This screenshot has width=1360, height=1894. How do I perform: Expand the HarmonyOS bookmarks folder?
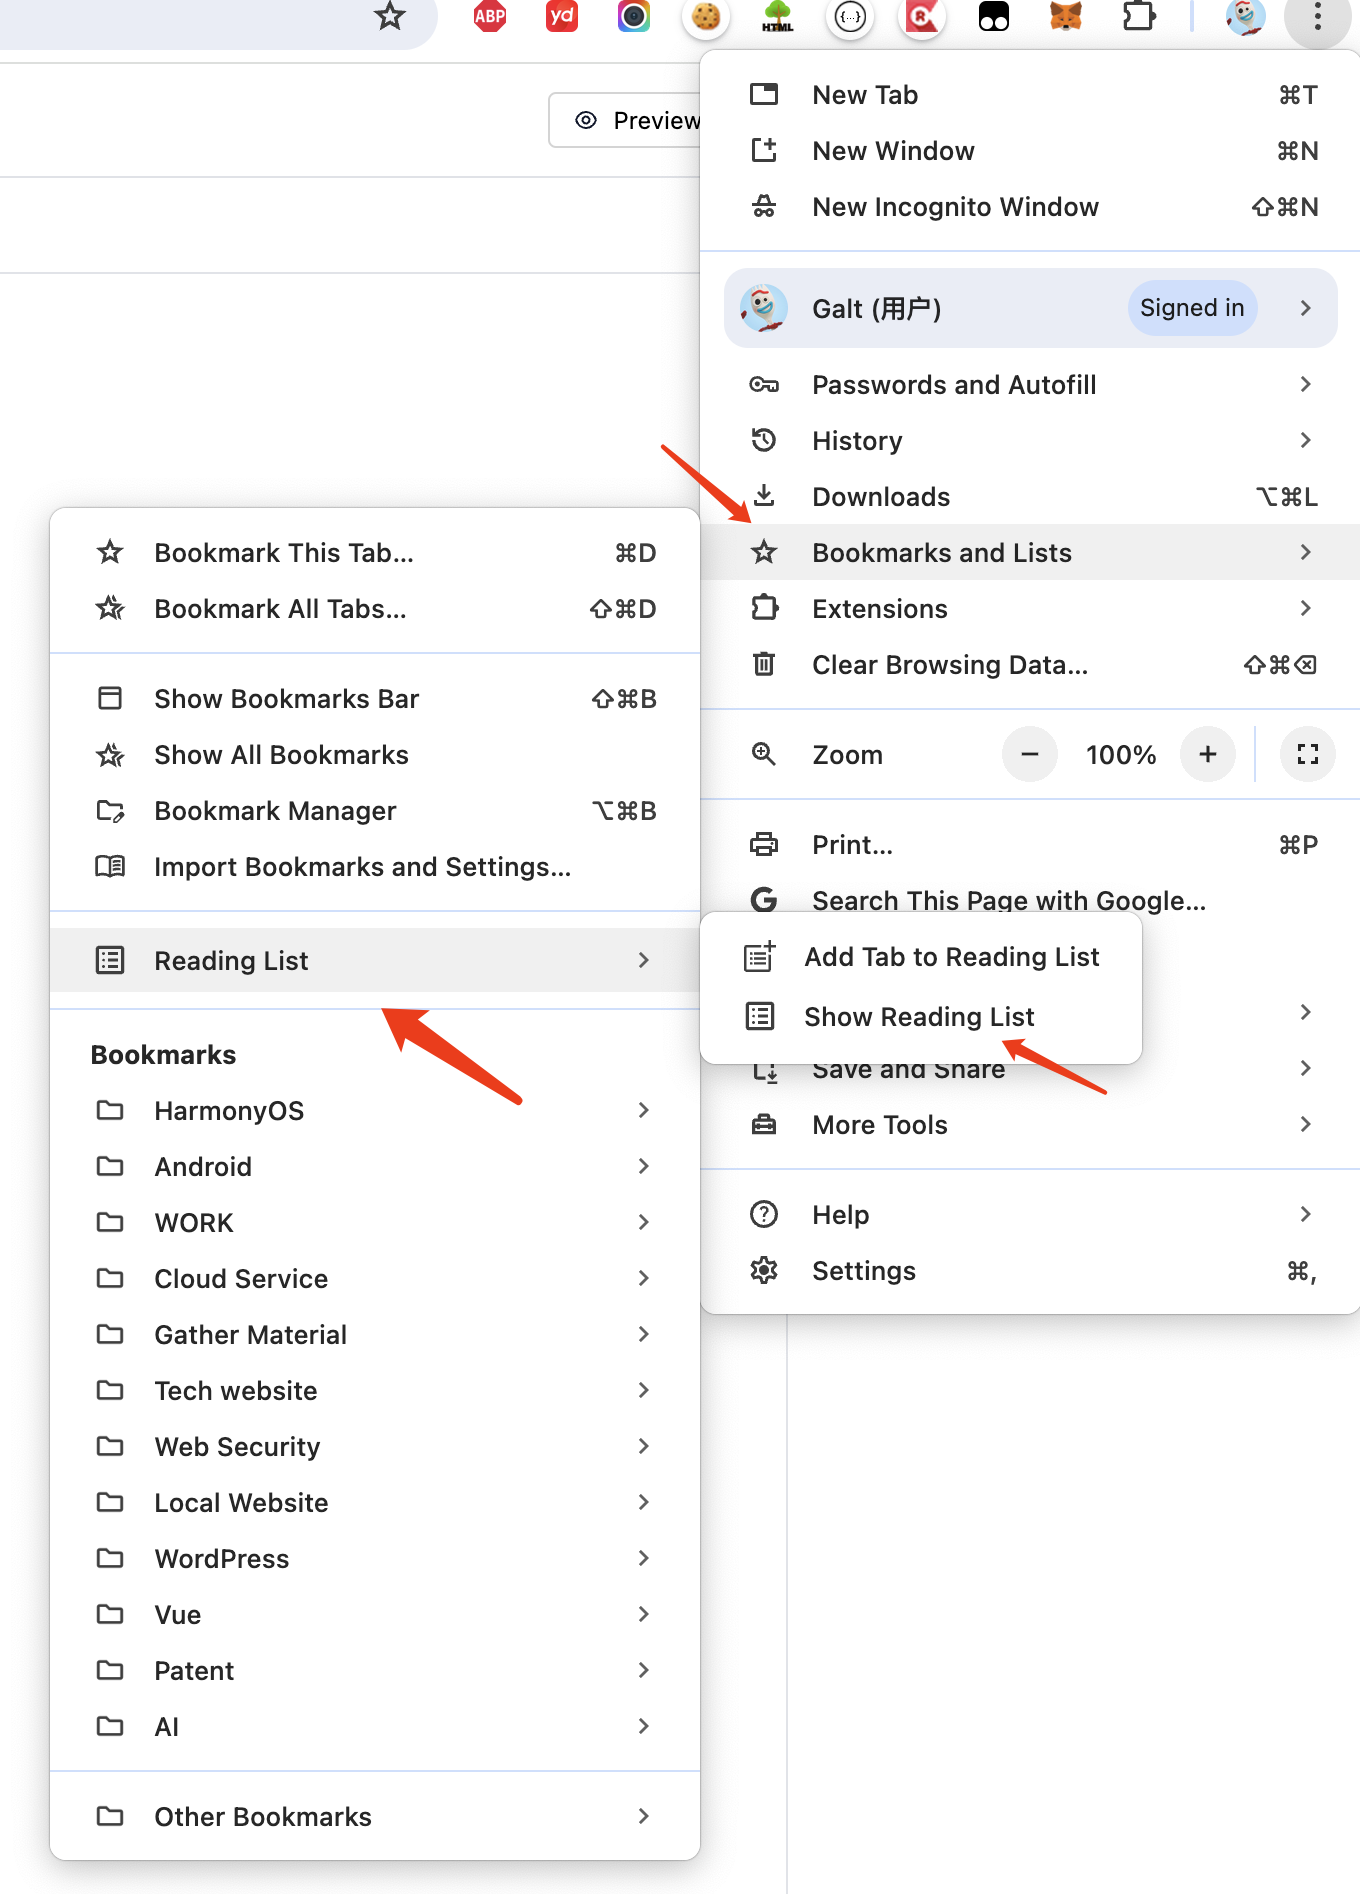pyautogui.click(x=229, y=1111)
